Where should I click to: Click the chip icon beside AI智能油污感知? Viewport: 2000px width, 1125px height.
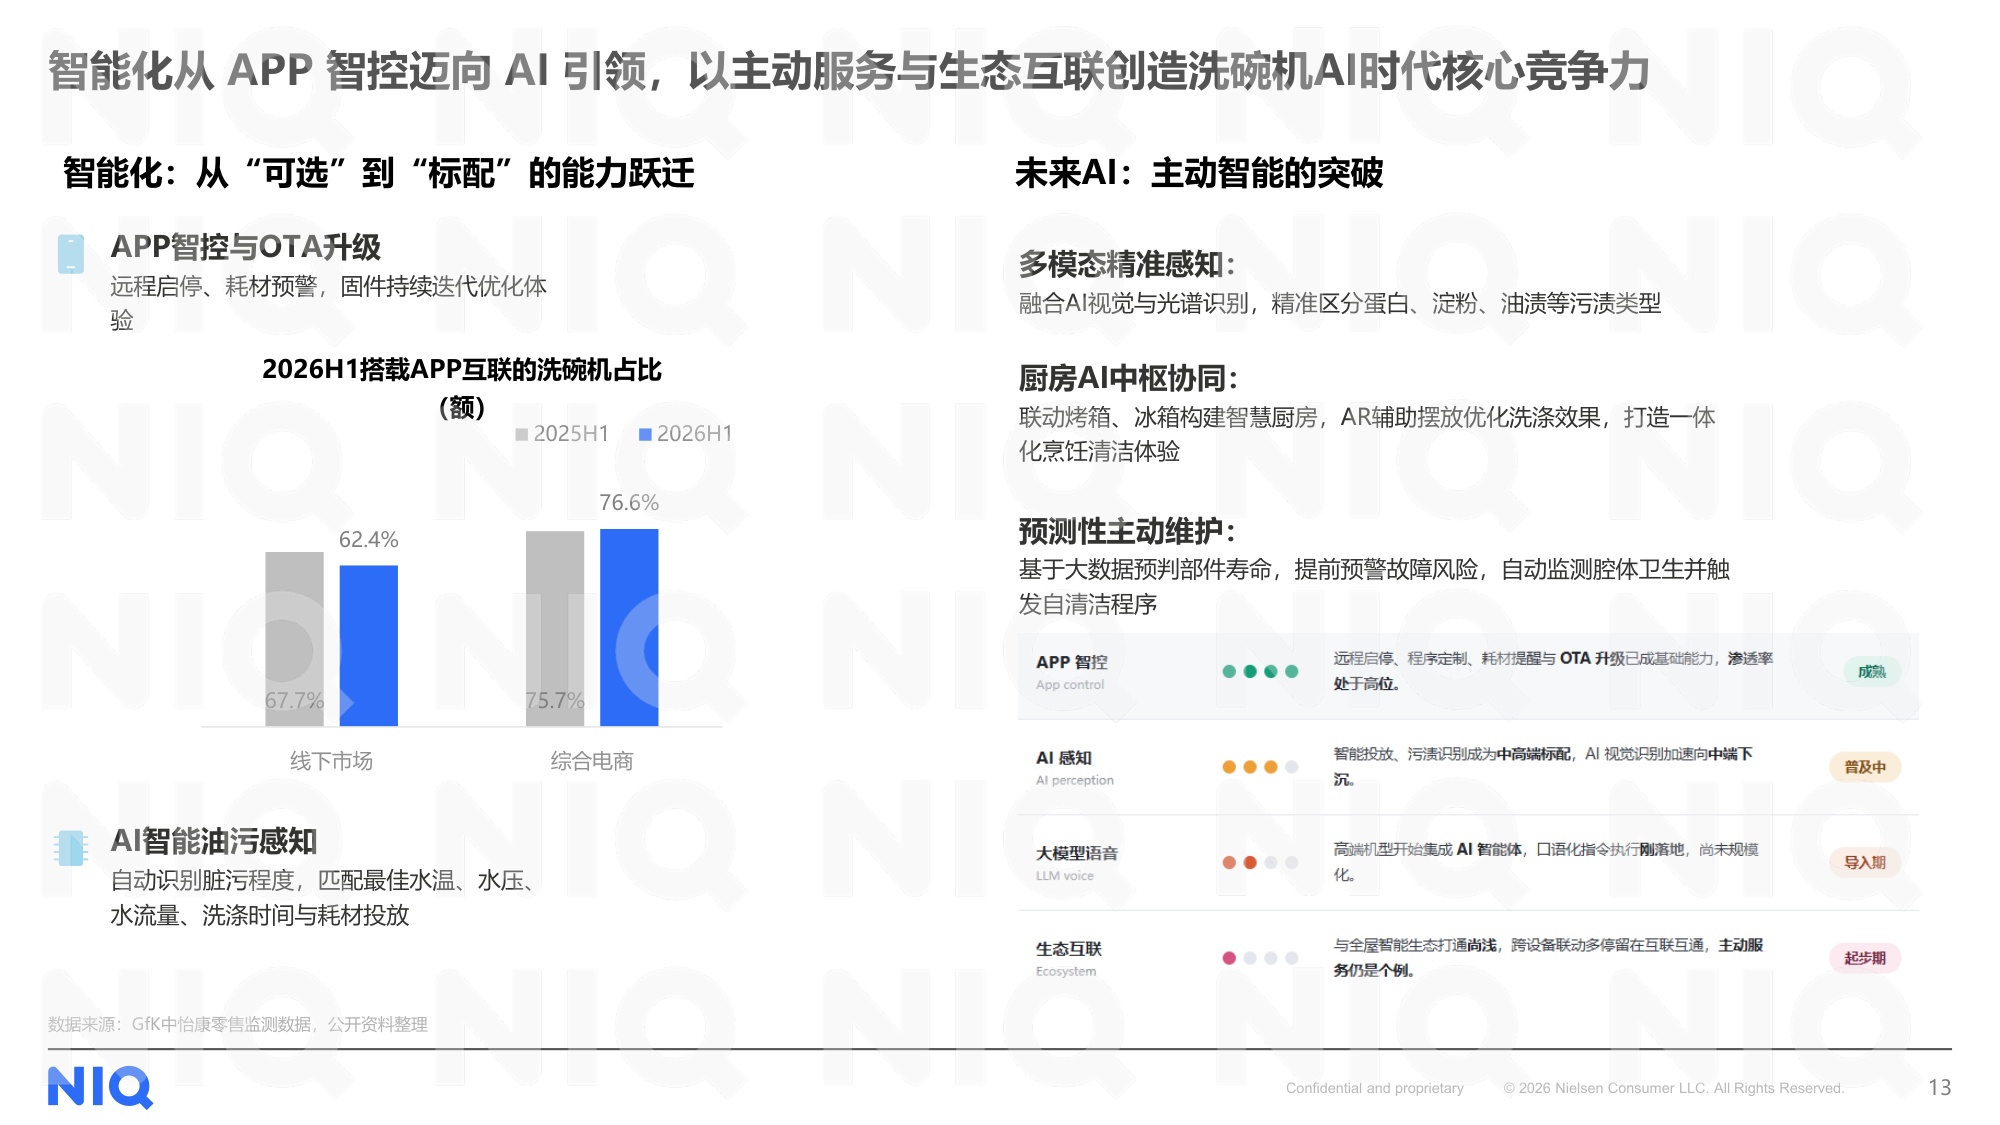coord(71,848)
